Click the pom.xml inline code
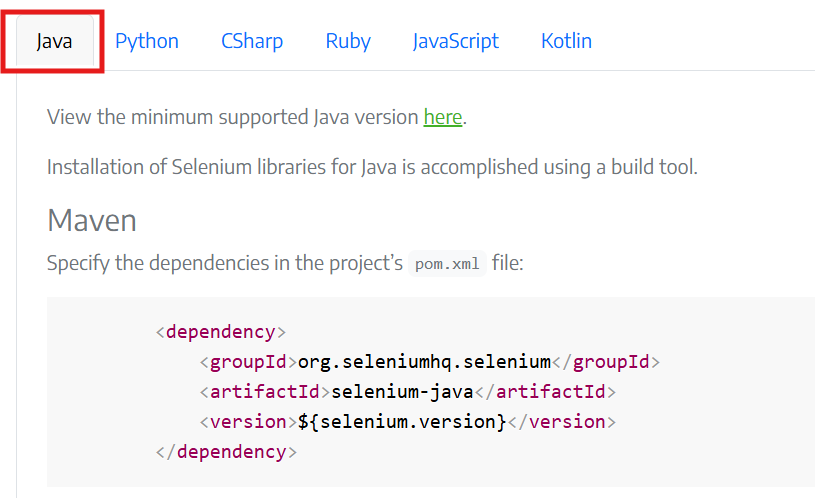 coord(447,264)
